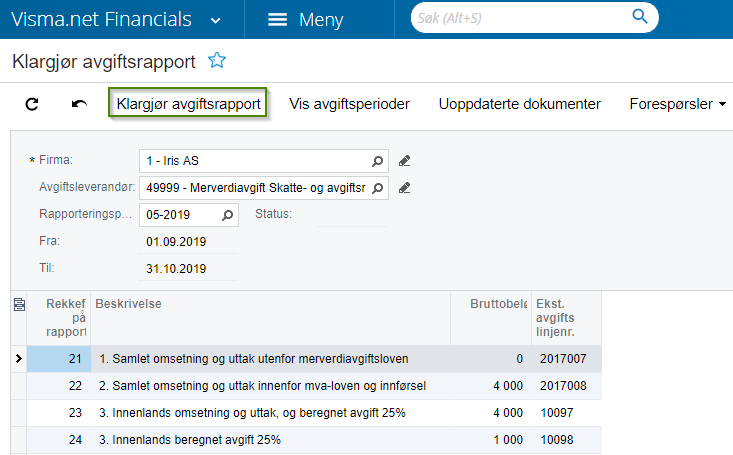Click the empty Status value field
This screenshot has height=455, width=733.
tap(351, 215)
